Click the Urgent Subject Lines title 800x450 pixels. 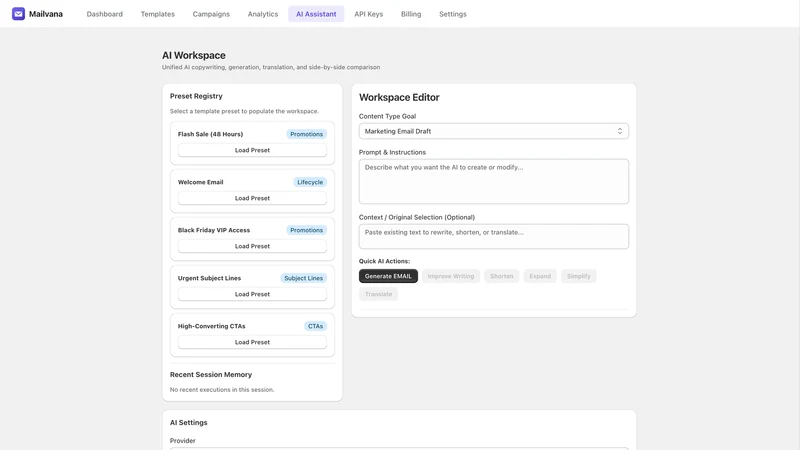tap(209, 278)
